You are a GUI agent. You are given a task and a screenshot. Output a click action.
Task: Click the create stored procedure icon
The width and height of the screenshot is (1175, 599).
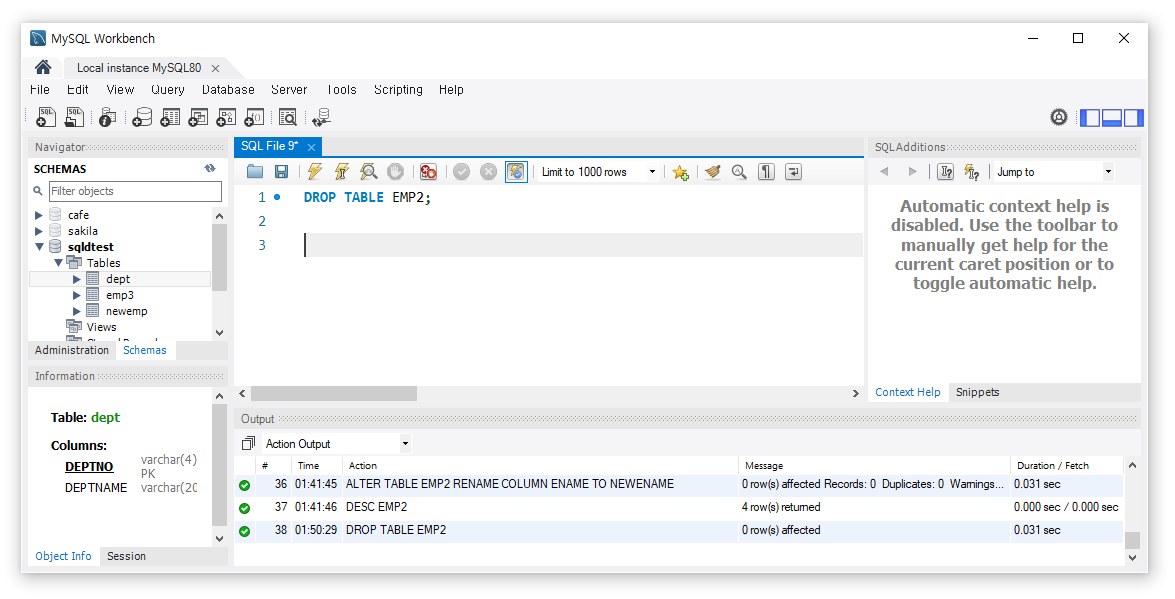226,117
